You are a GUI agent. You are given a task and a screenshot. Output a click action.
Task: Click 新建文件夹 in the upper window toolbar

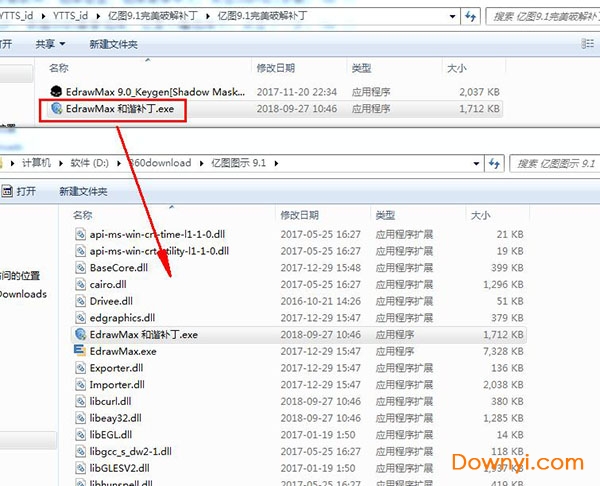click(x=113, y=44)
